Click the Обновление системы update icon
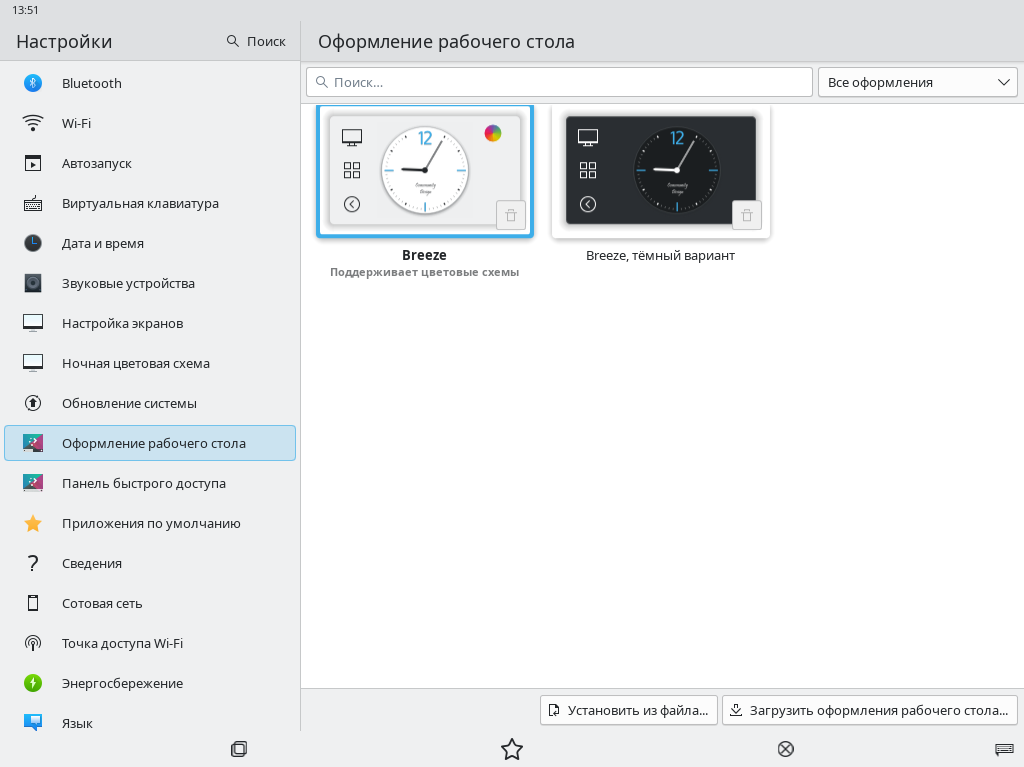This screenshot has width=1024, height=767. click(x=33, y=403)
